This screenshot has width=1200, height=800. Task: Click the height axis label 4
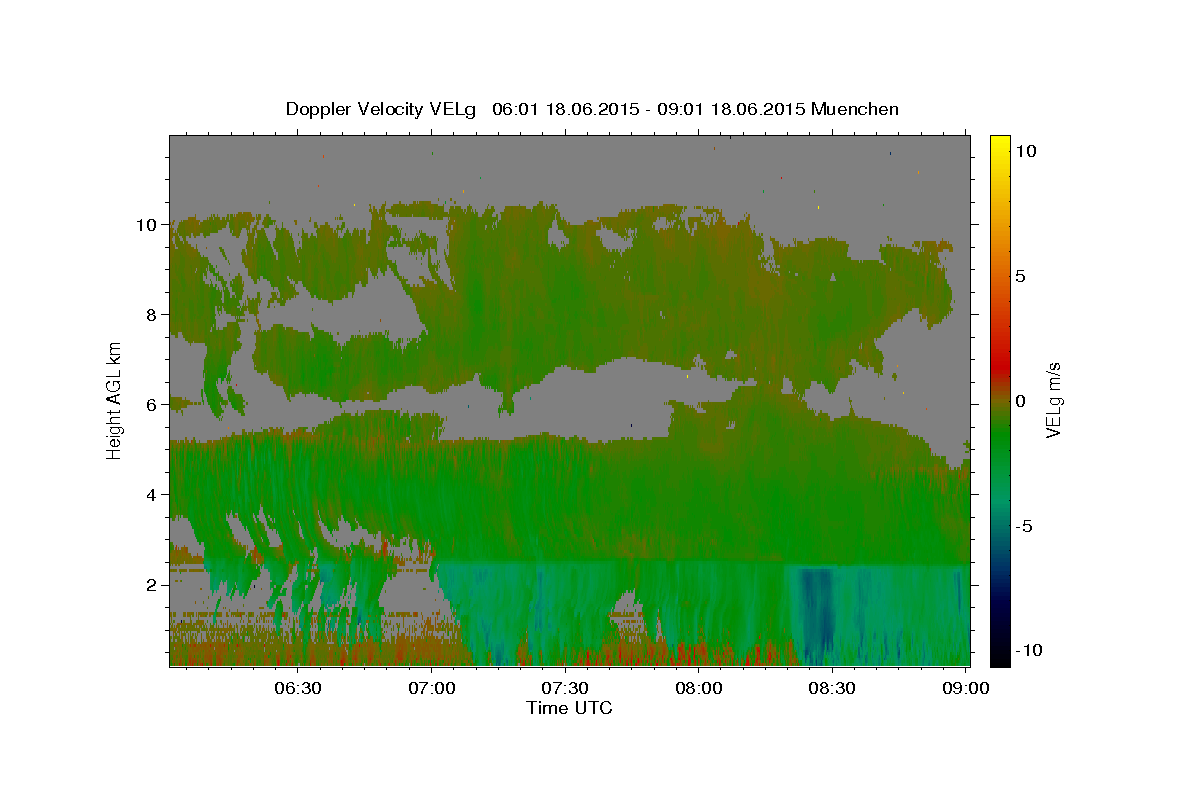pyautogui.click(x=151, y=495)
